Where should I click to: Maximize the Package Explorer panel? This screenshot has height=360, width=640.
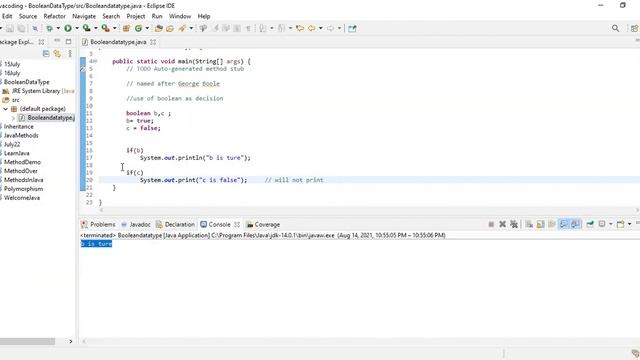tap(69, 41)
